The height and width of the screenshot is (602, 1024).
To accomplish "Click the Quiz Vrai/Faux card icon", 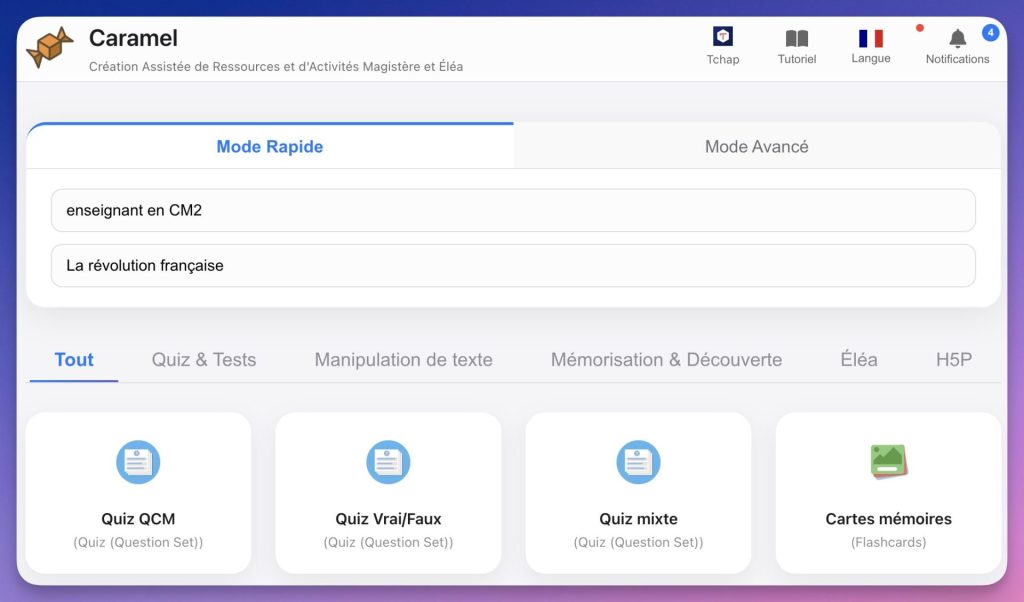I will pos(388,462).
